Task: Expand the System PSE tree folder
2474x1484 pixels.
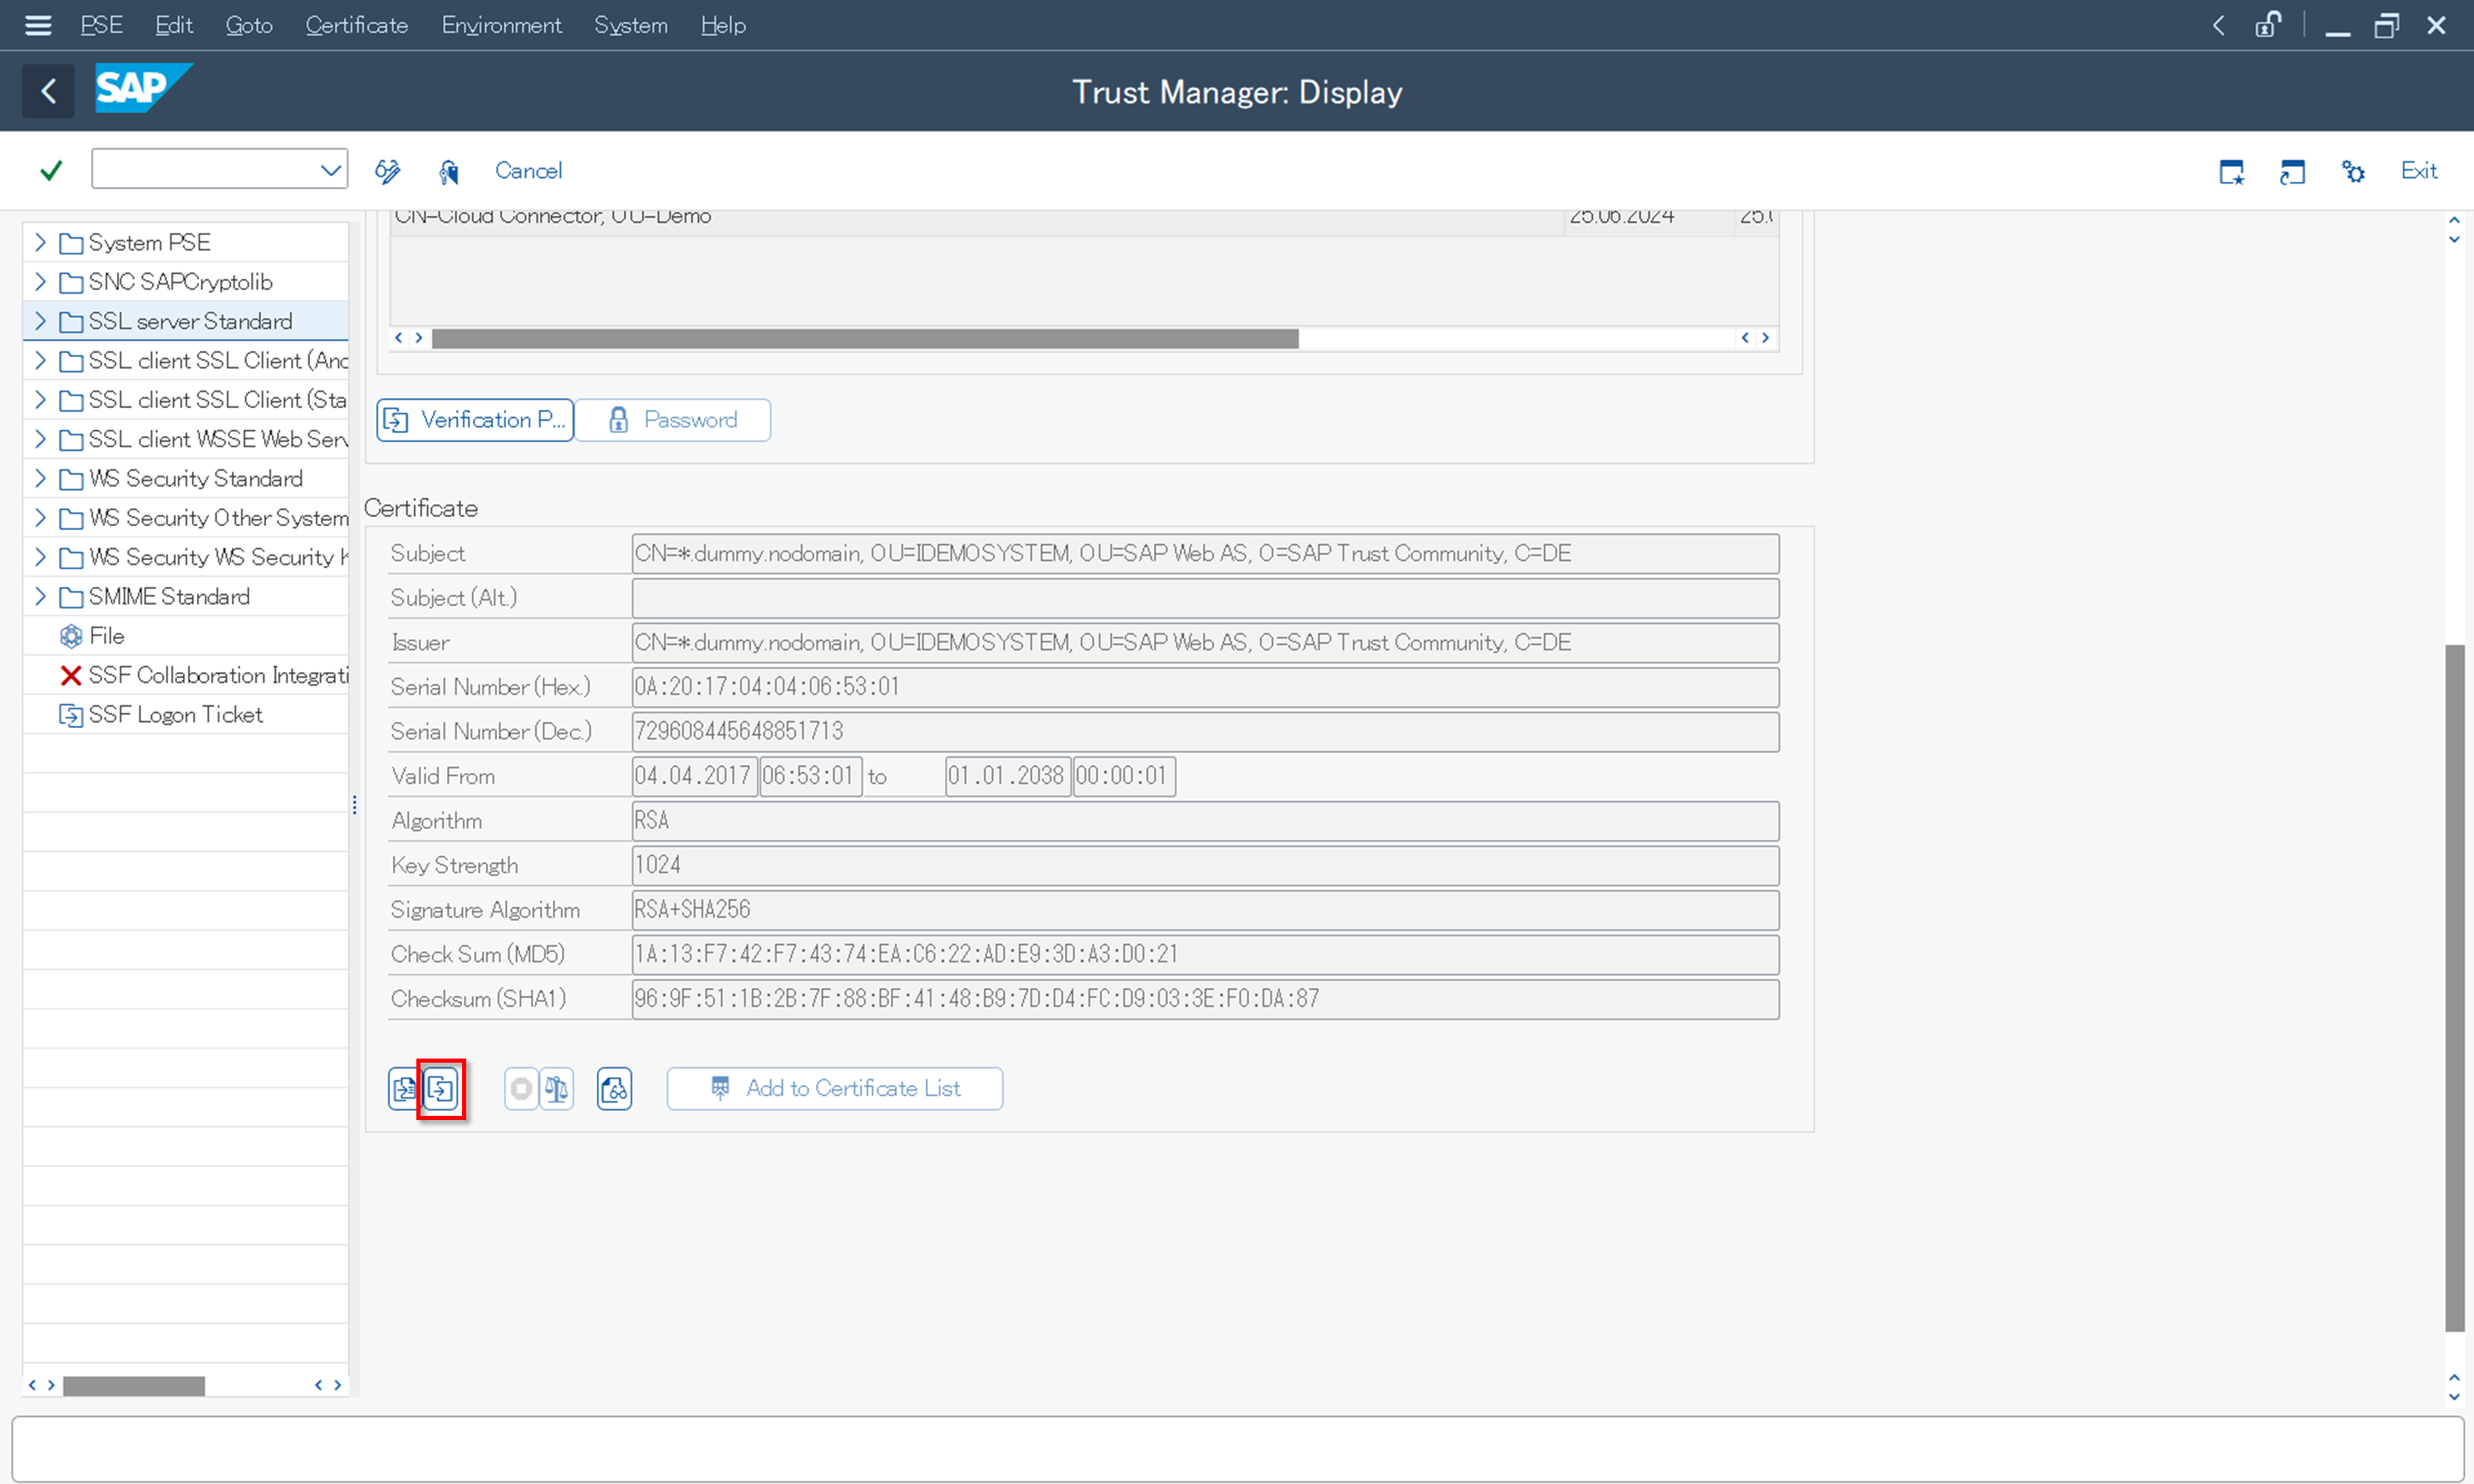Action: coord(40,242)
